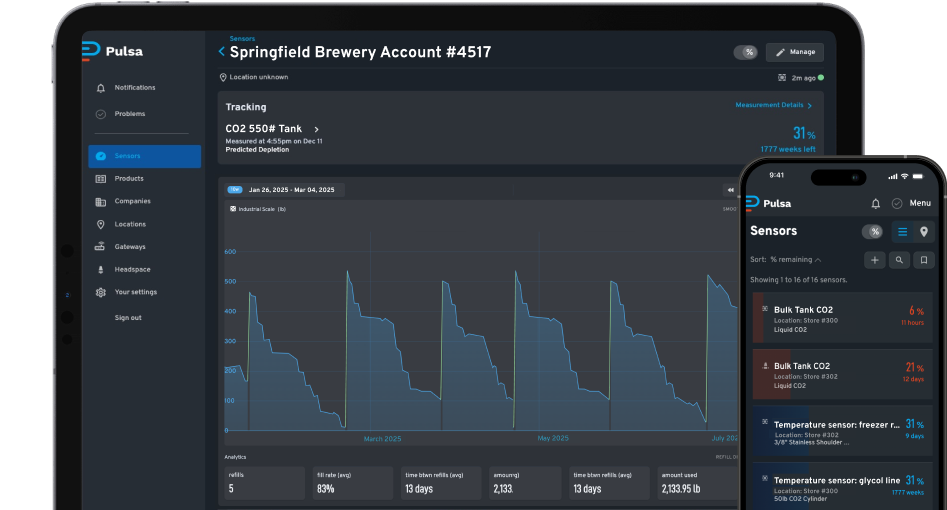Click the Manage button

(x=795, y=52)
